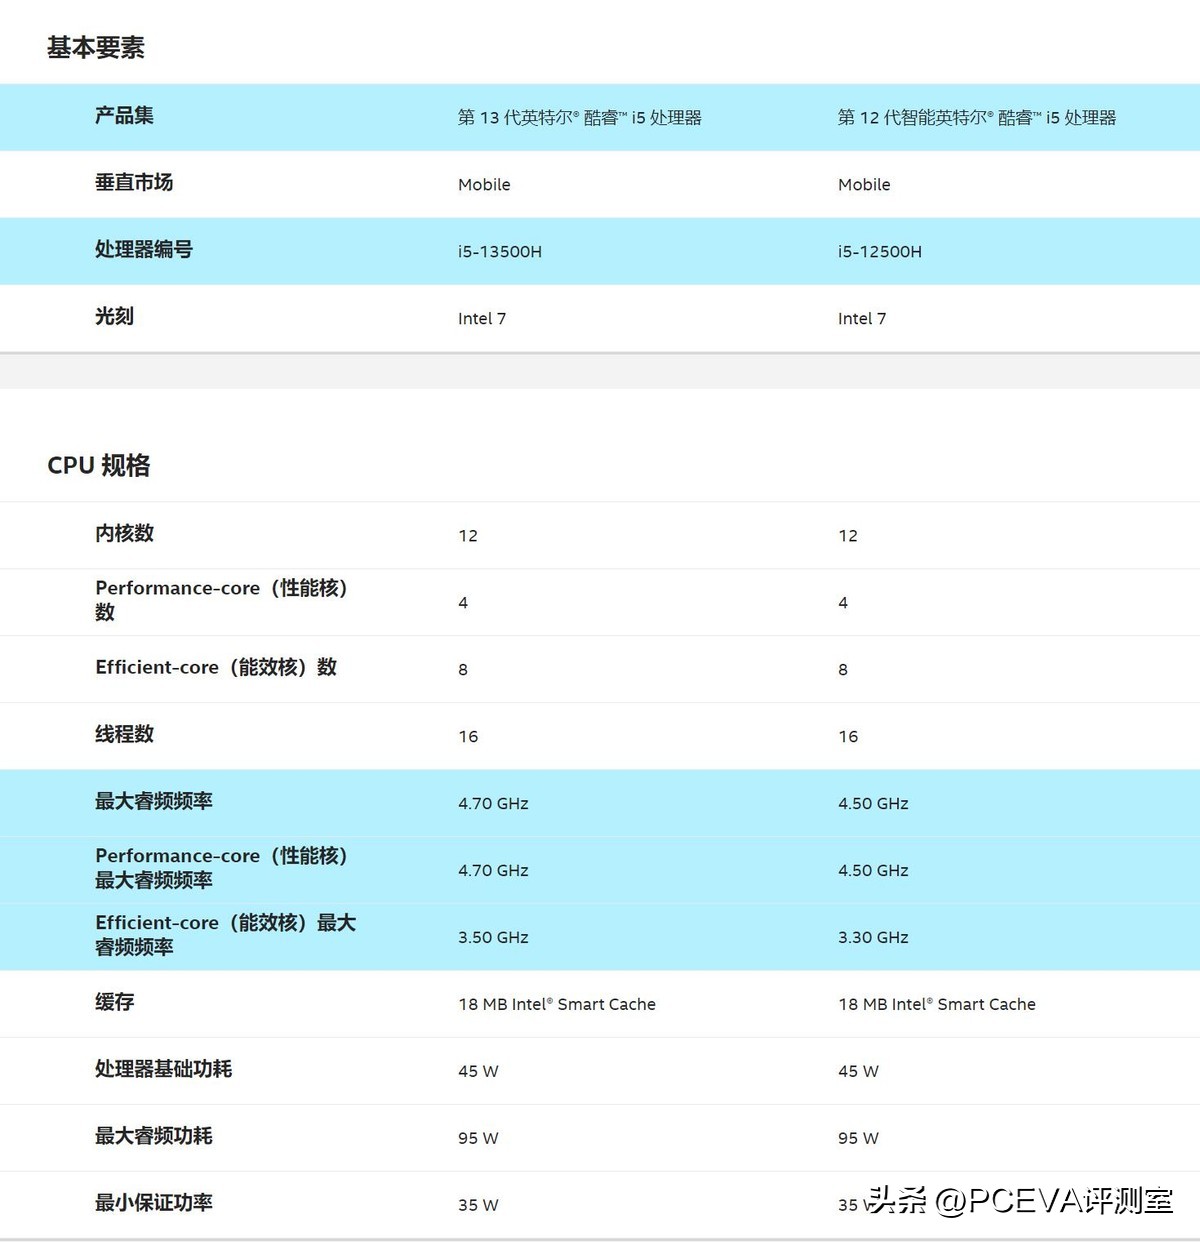Image resolution: width=1200 pixels, height=1242 pixels.
Task: Click the 最大睿频频率 row label
Action: [153, 802]
